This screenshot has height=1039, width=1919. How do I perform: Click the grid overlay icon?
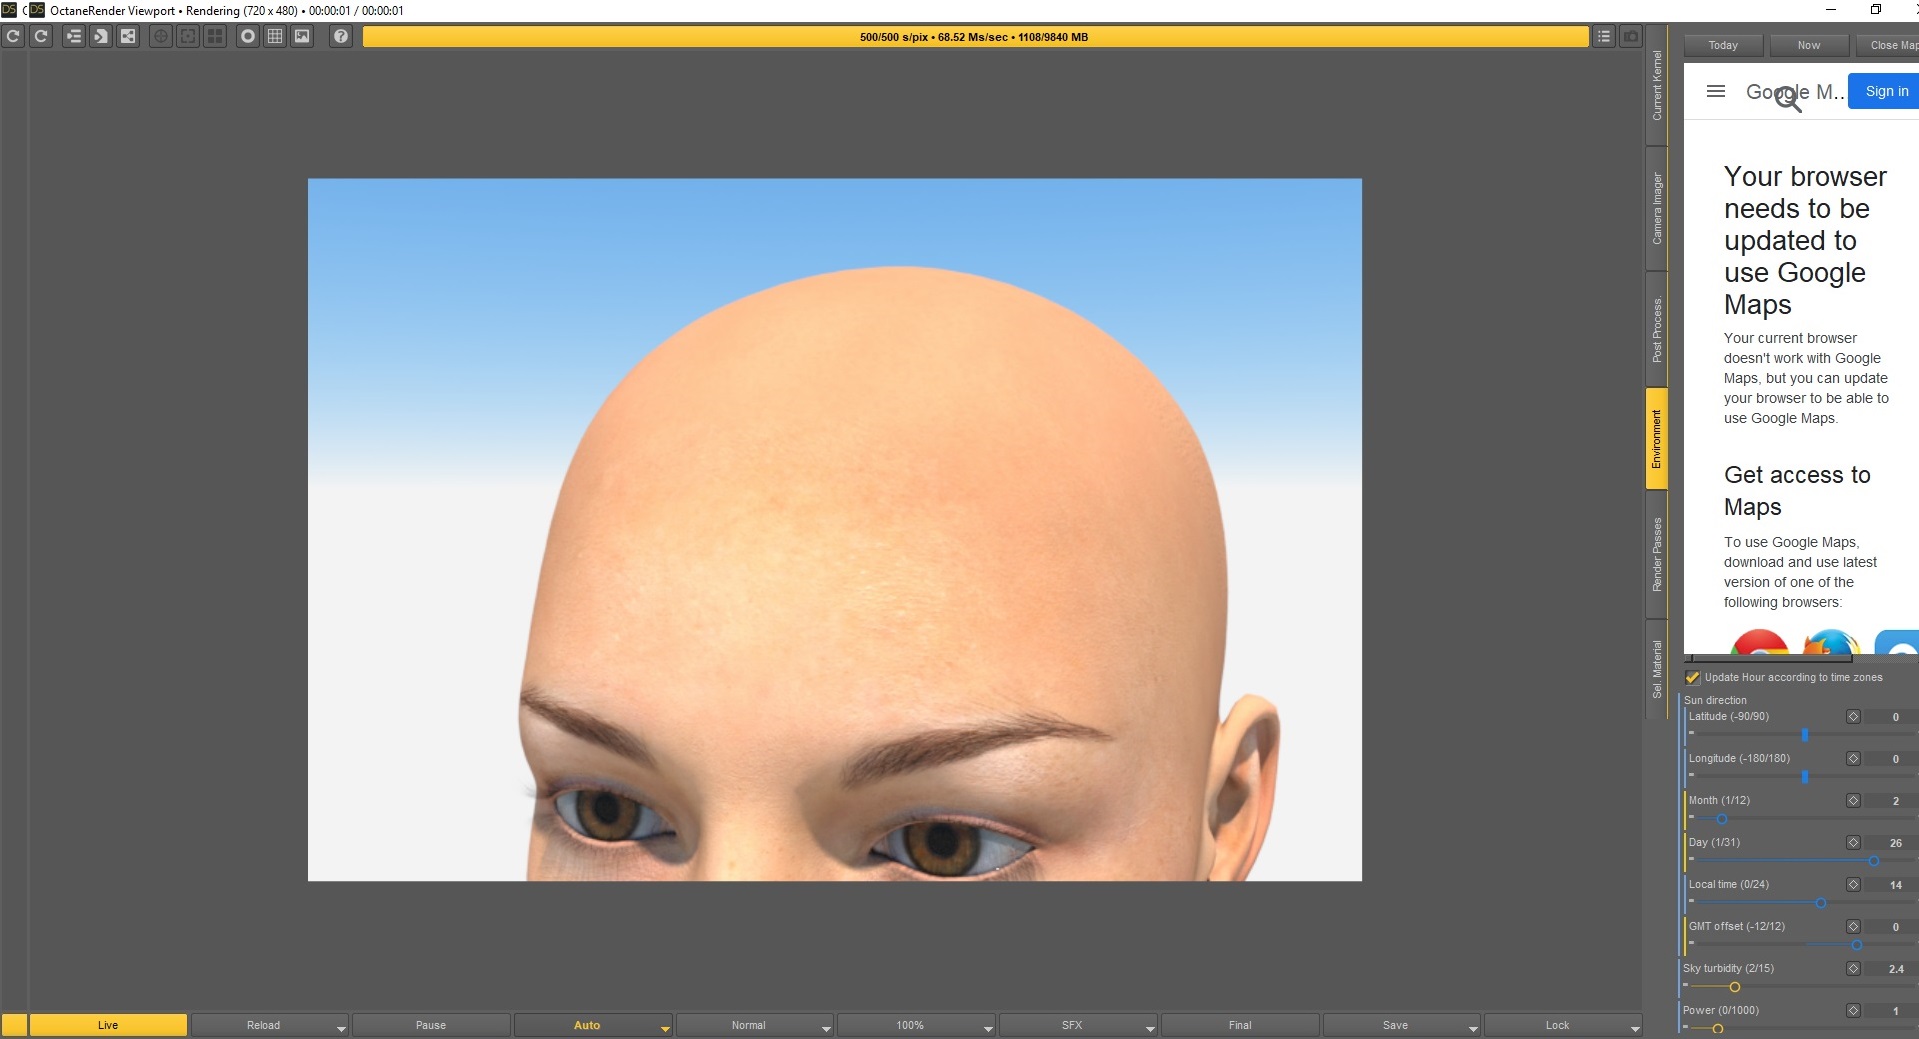(275, 36)
